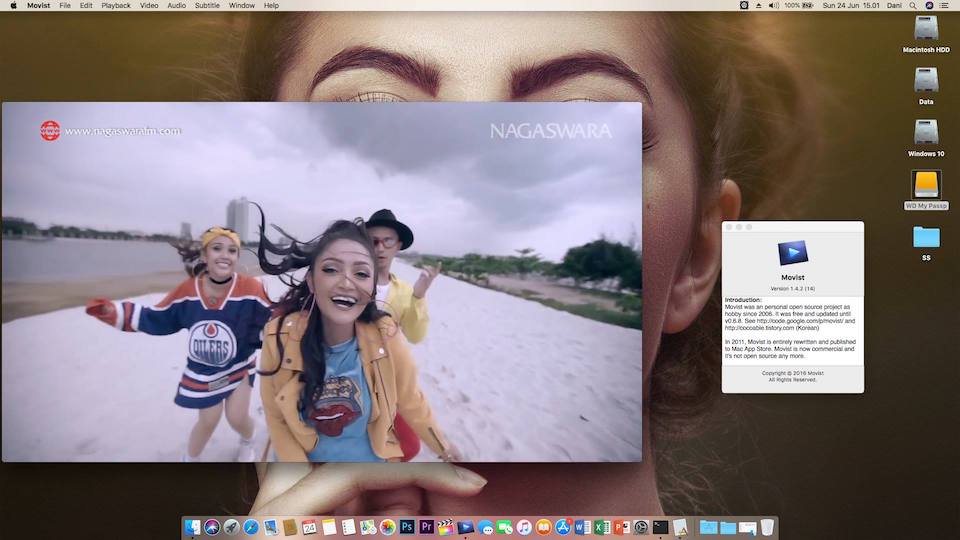The height and width of the screenshot is (540, 960).
Task: Open the Apple menu
Action: (13, 6)
